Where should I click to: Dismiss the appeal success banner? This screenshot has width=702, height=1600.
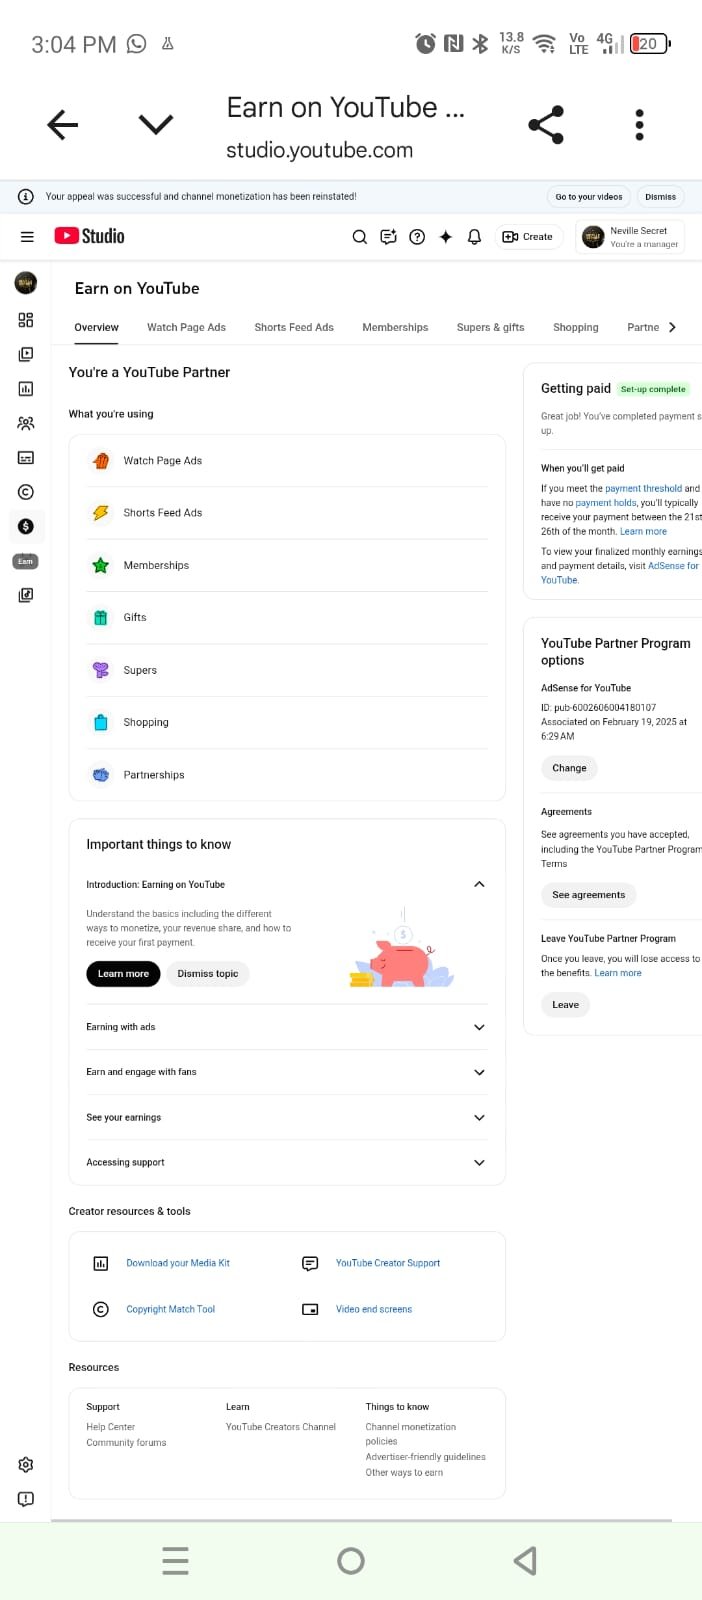point(660,197)
